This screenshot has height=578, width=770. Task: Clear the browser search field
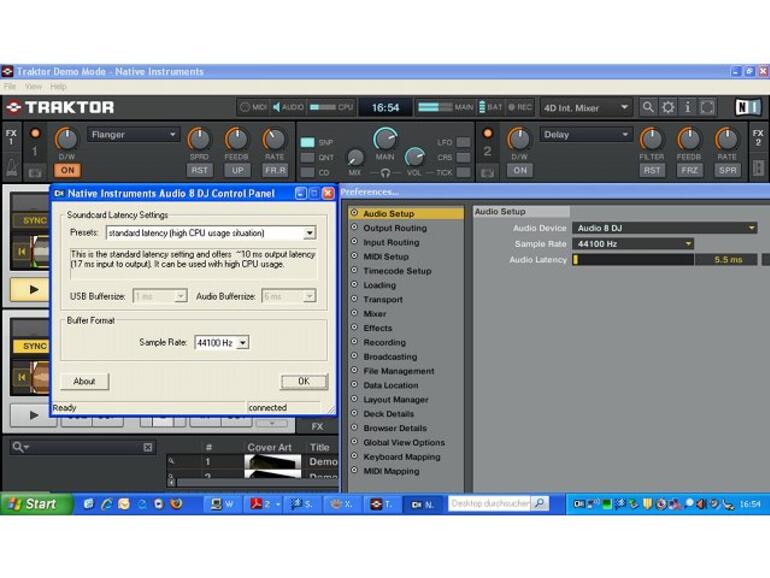pos(148,447)
